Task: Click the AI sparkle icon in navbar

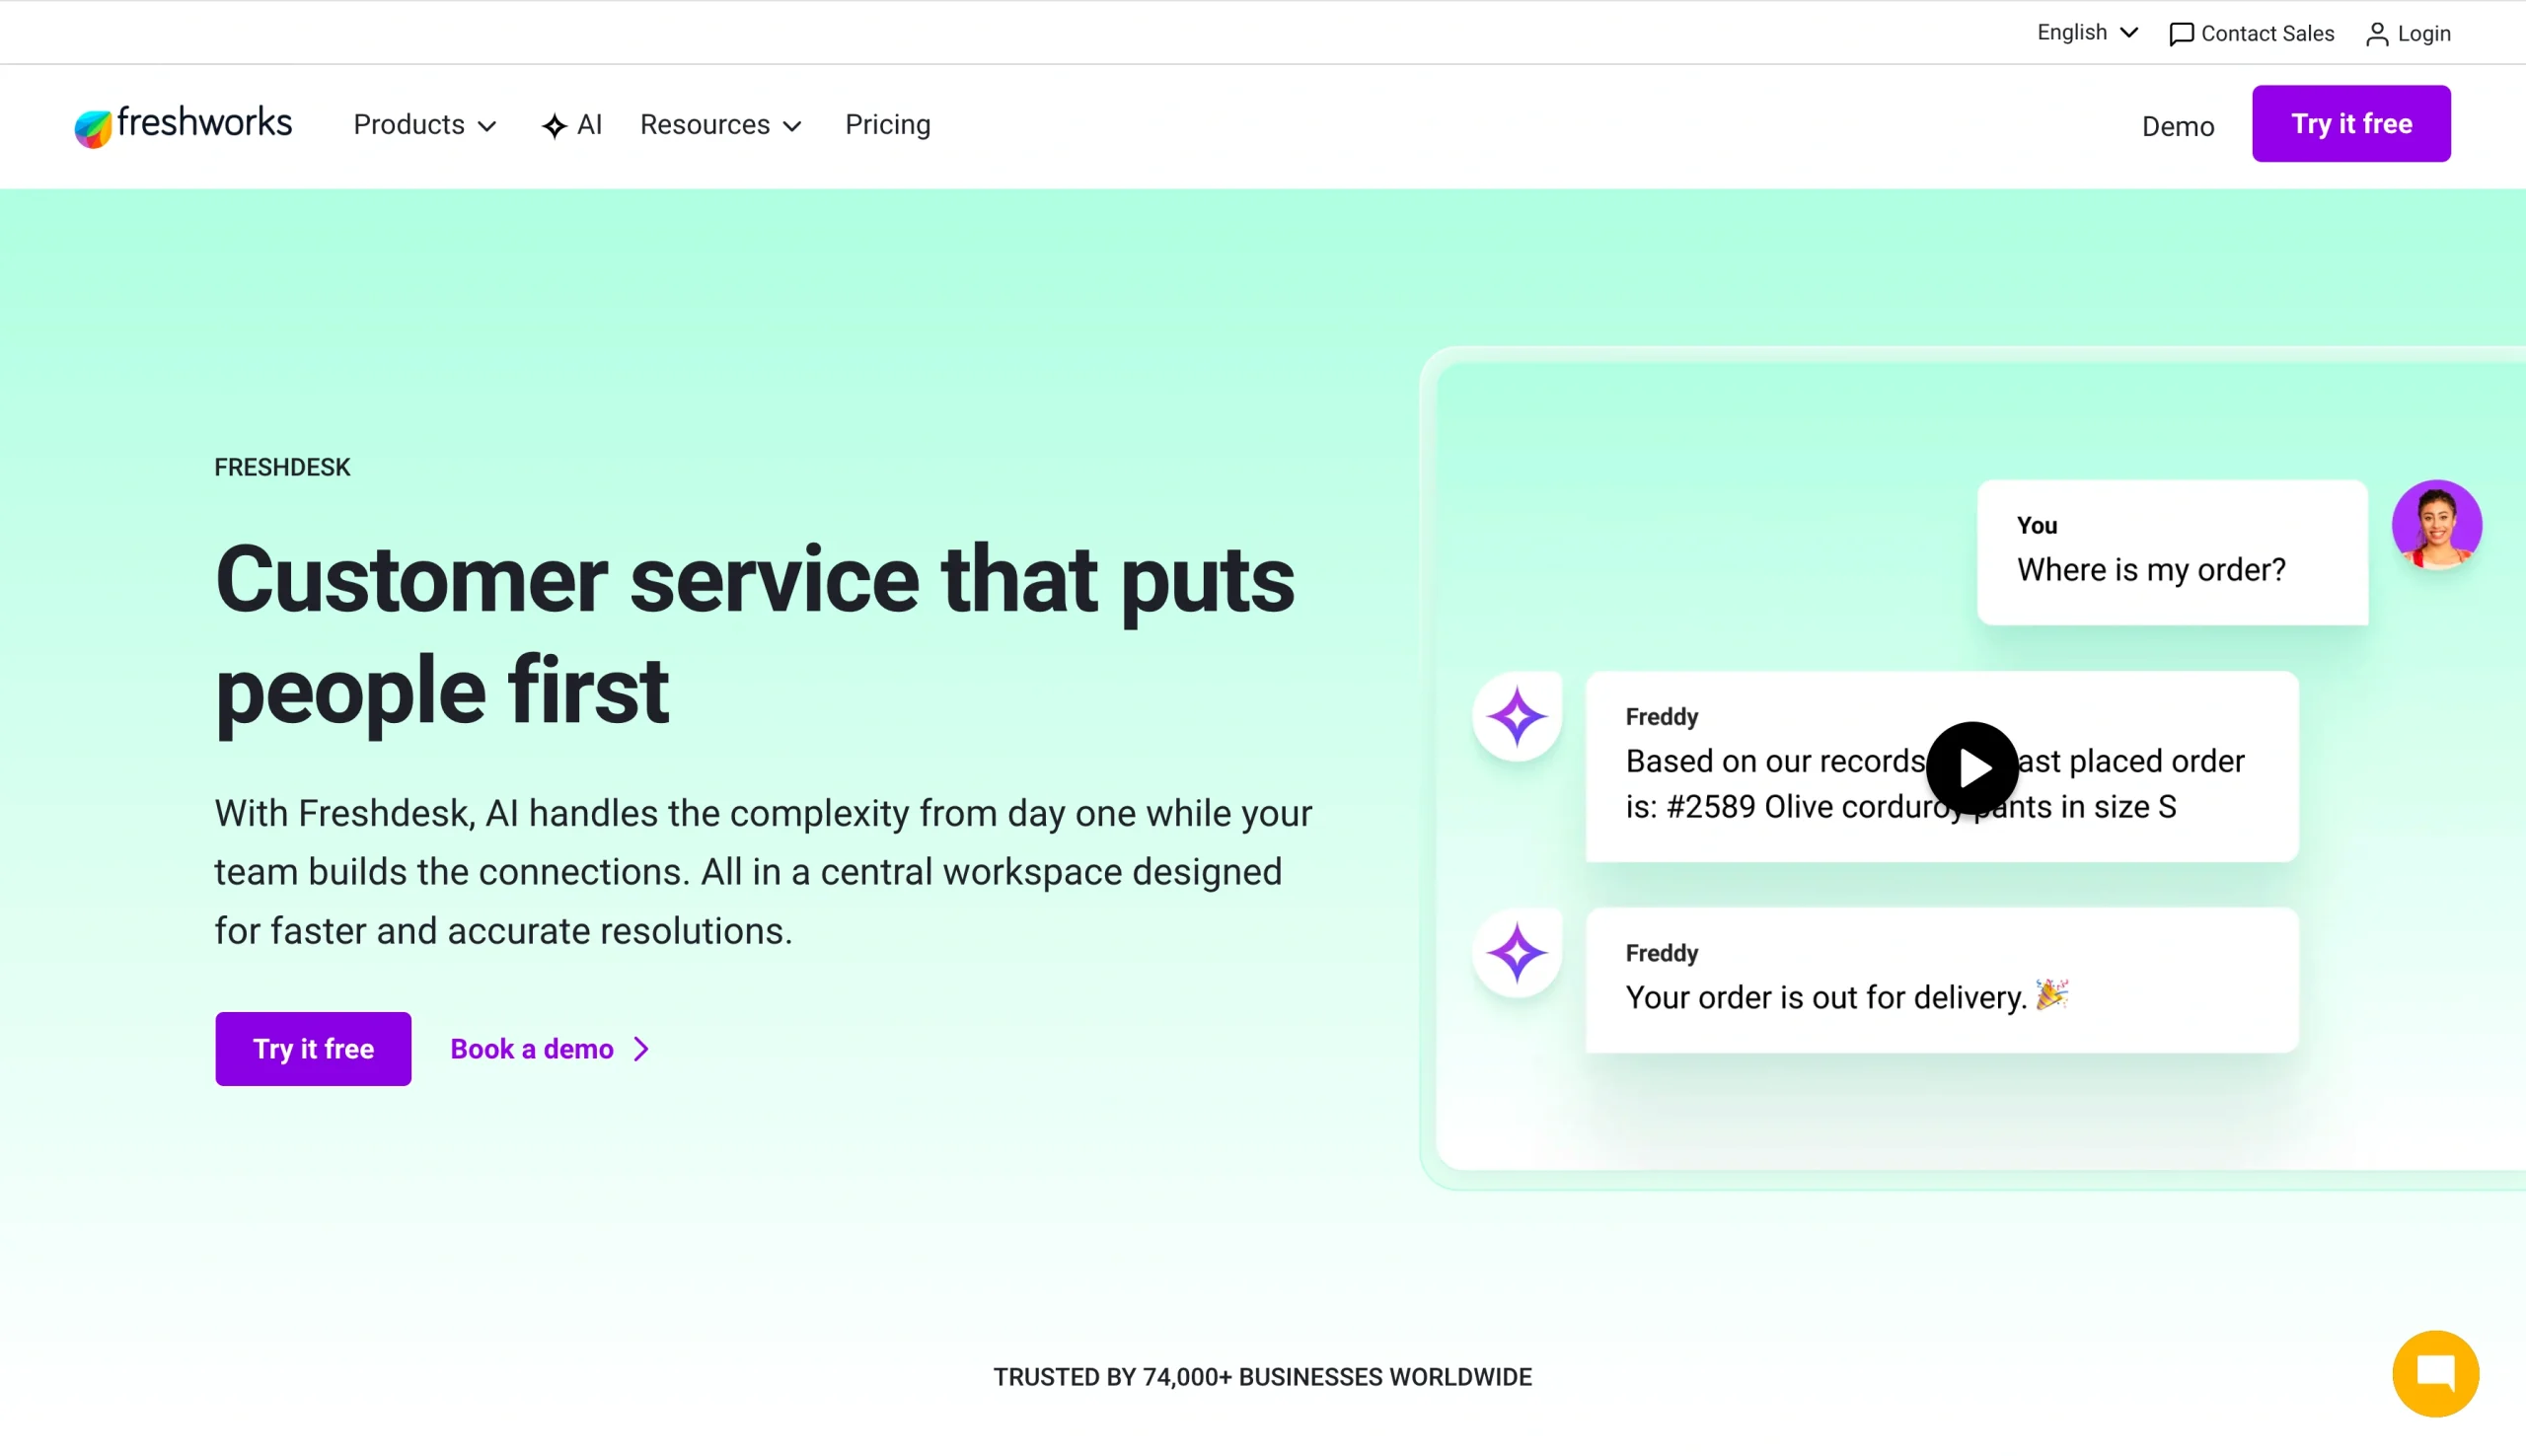Action: point(554,126)
